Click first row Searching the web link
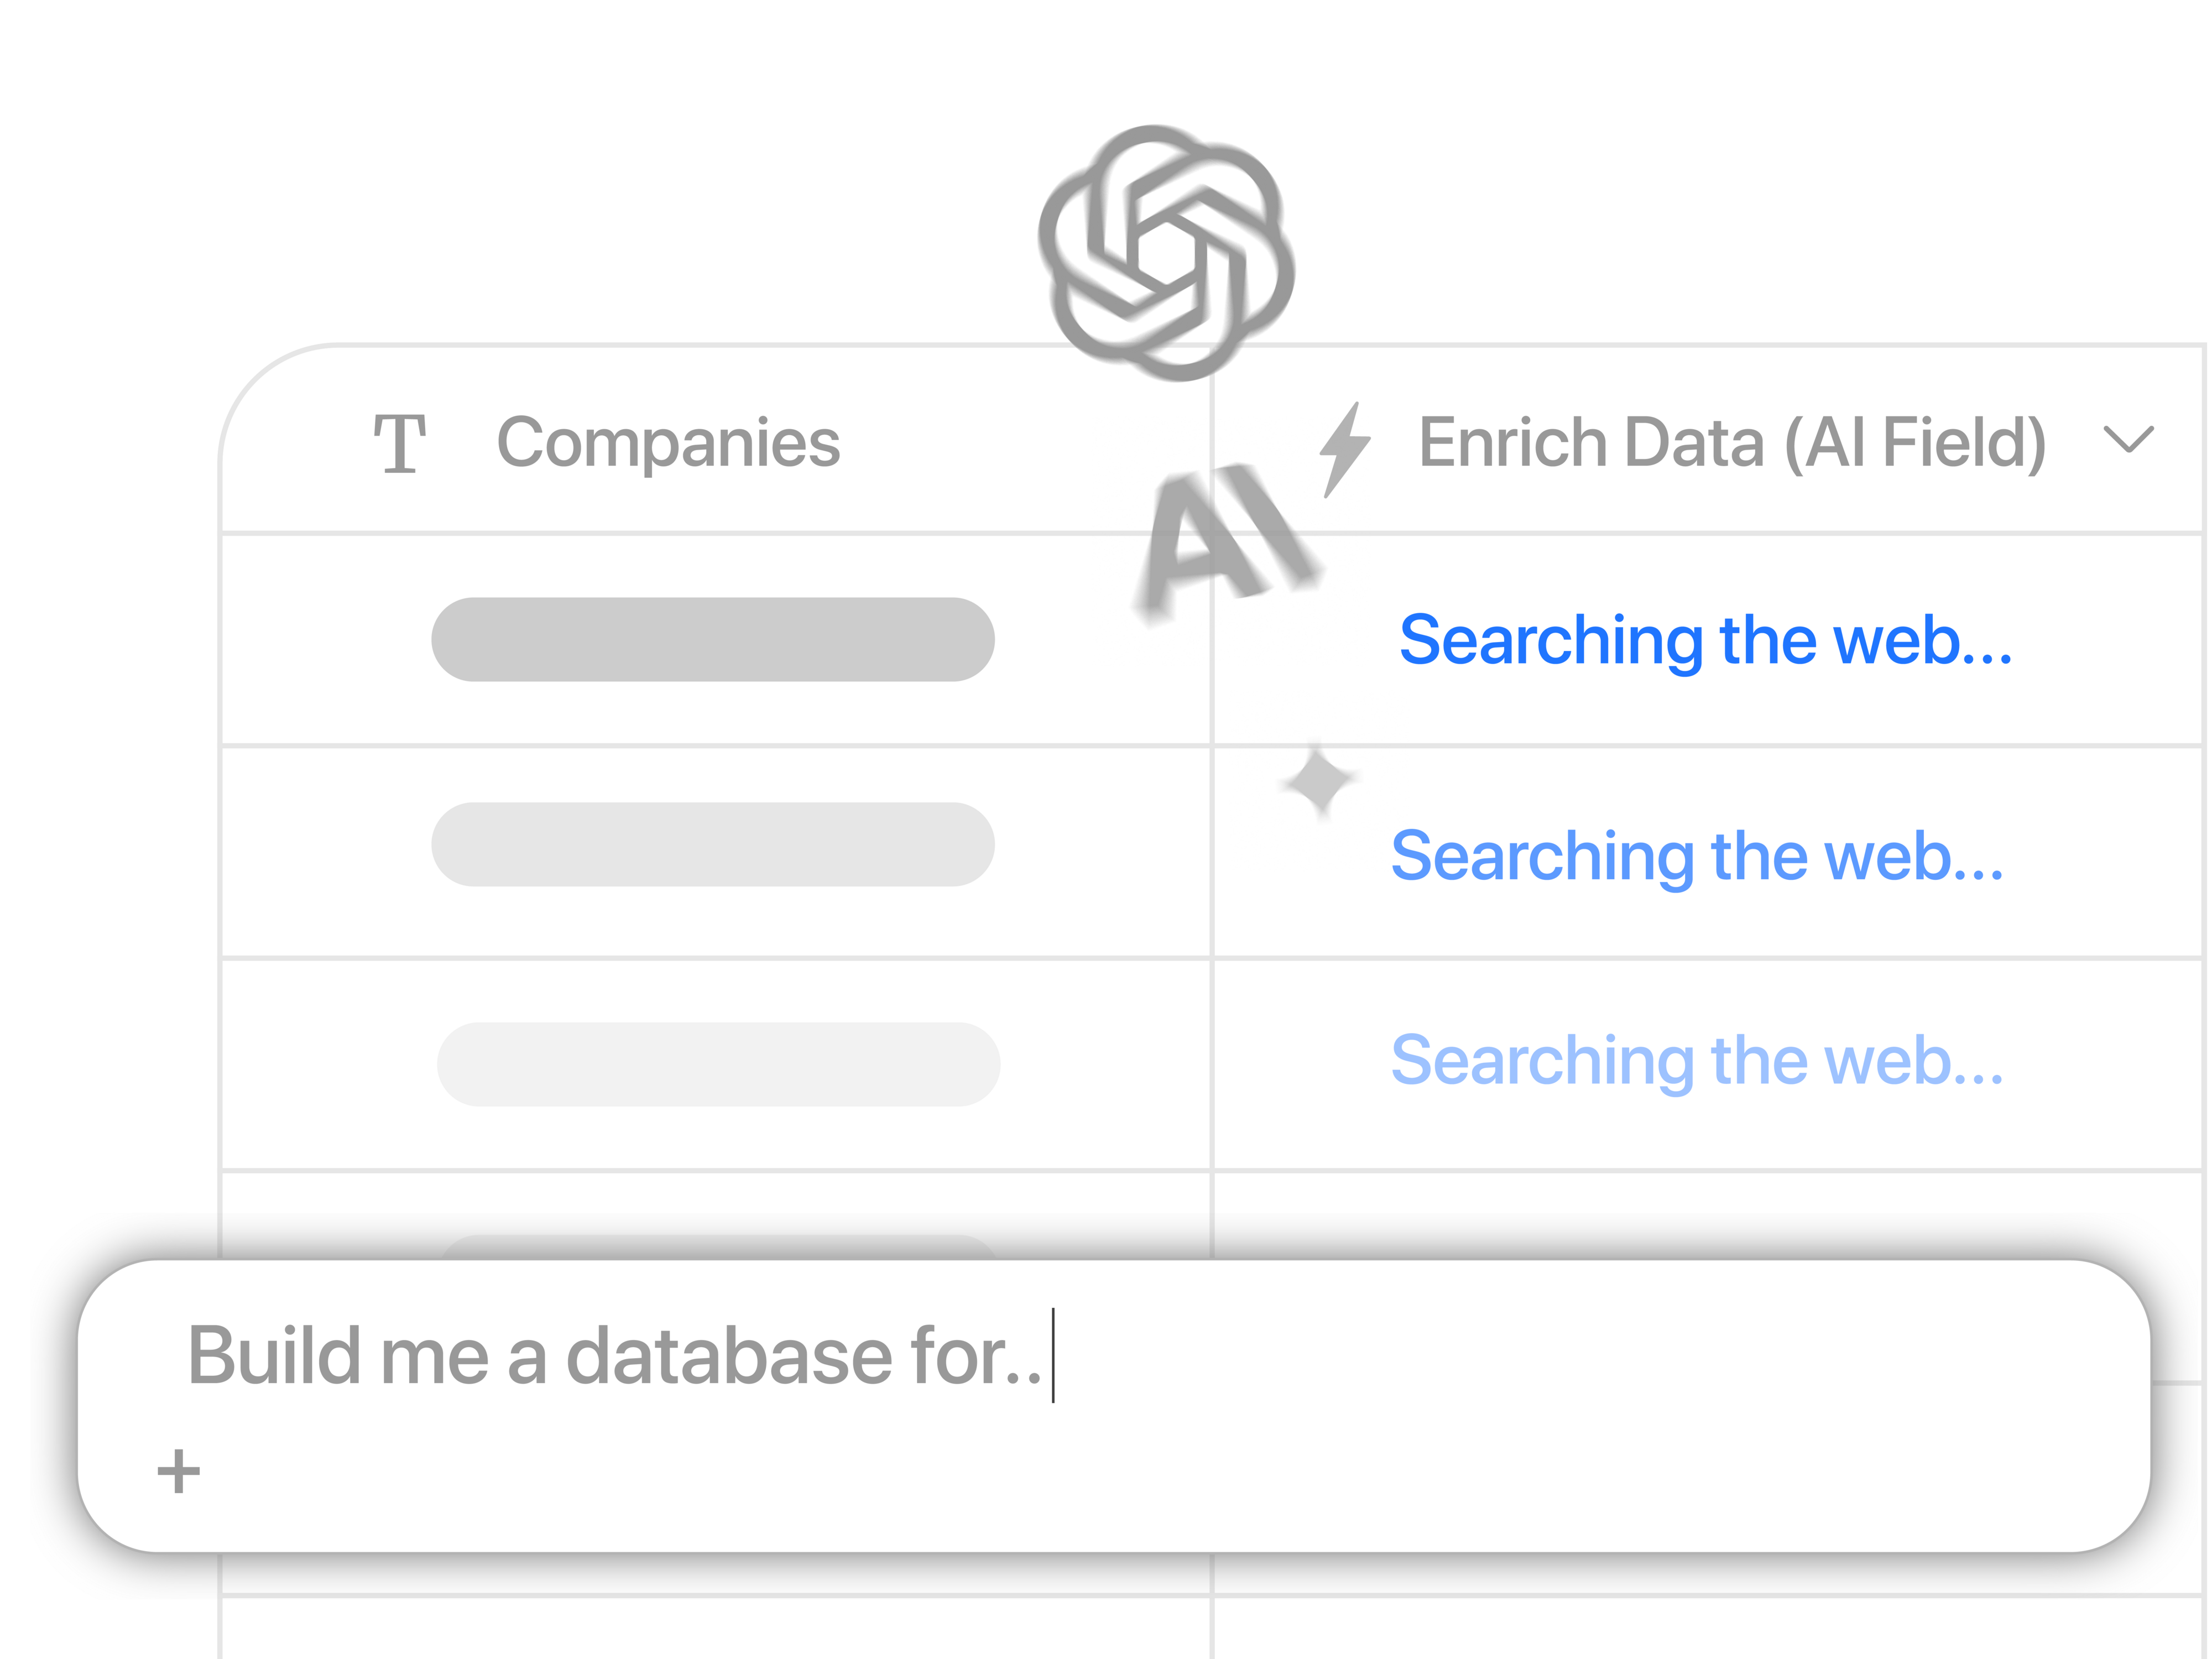This screenshot has width=2212, height=1659. [x=1705, y=640]
